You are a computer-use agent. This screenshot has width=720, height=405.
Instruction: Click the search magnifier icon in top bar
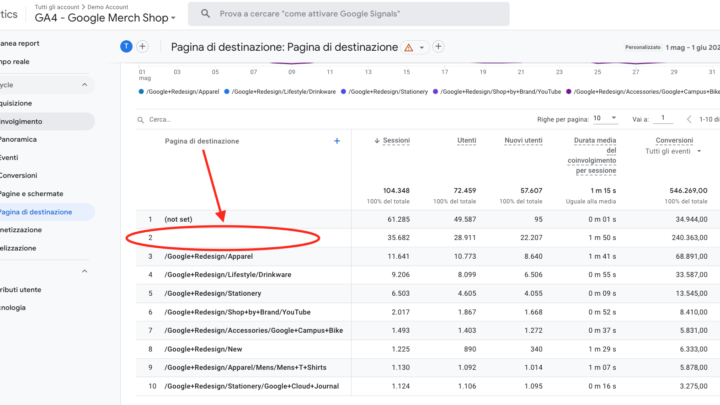[x=205, y=14]
